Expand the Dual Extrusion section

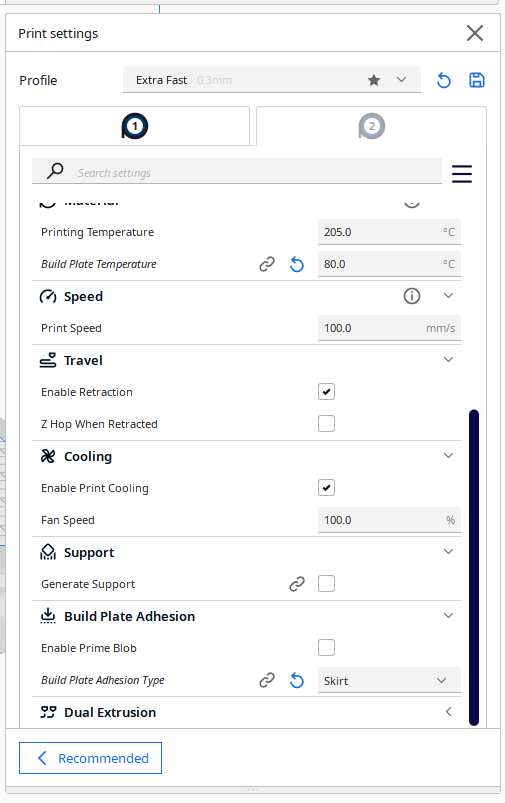tap(246, 712)
